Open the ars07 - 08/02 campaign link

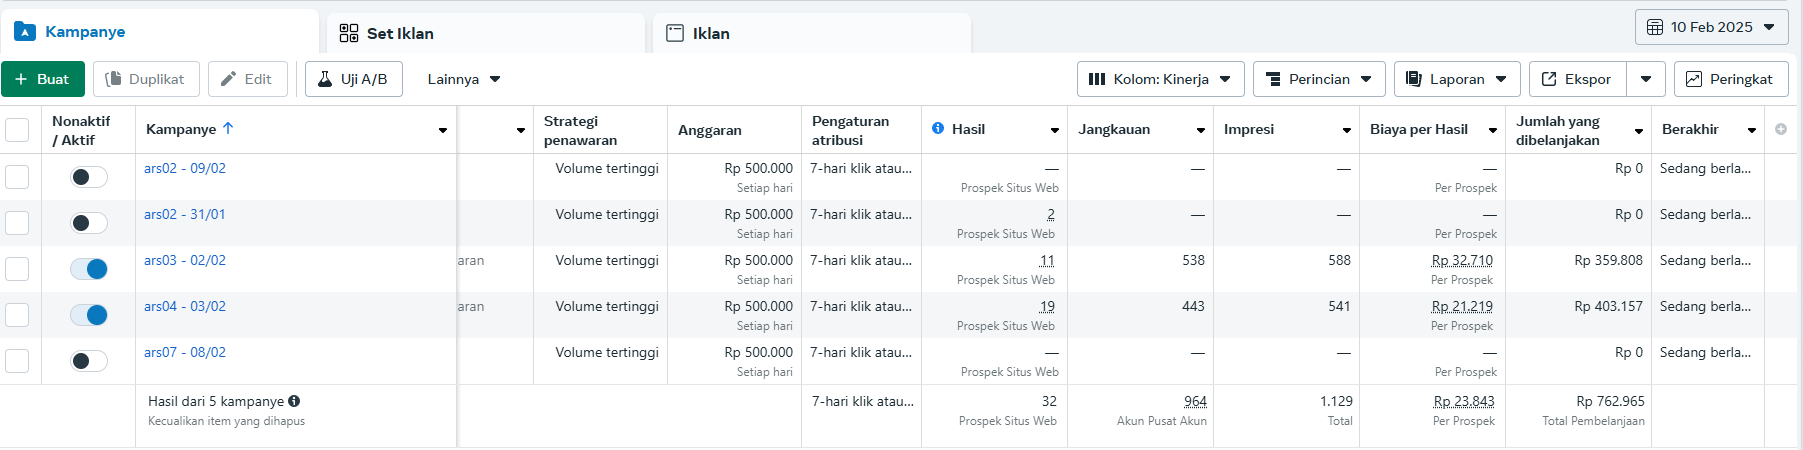185,352
